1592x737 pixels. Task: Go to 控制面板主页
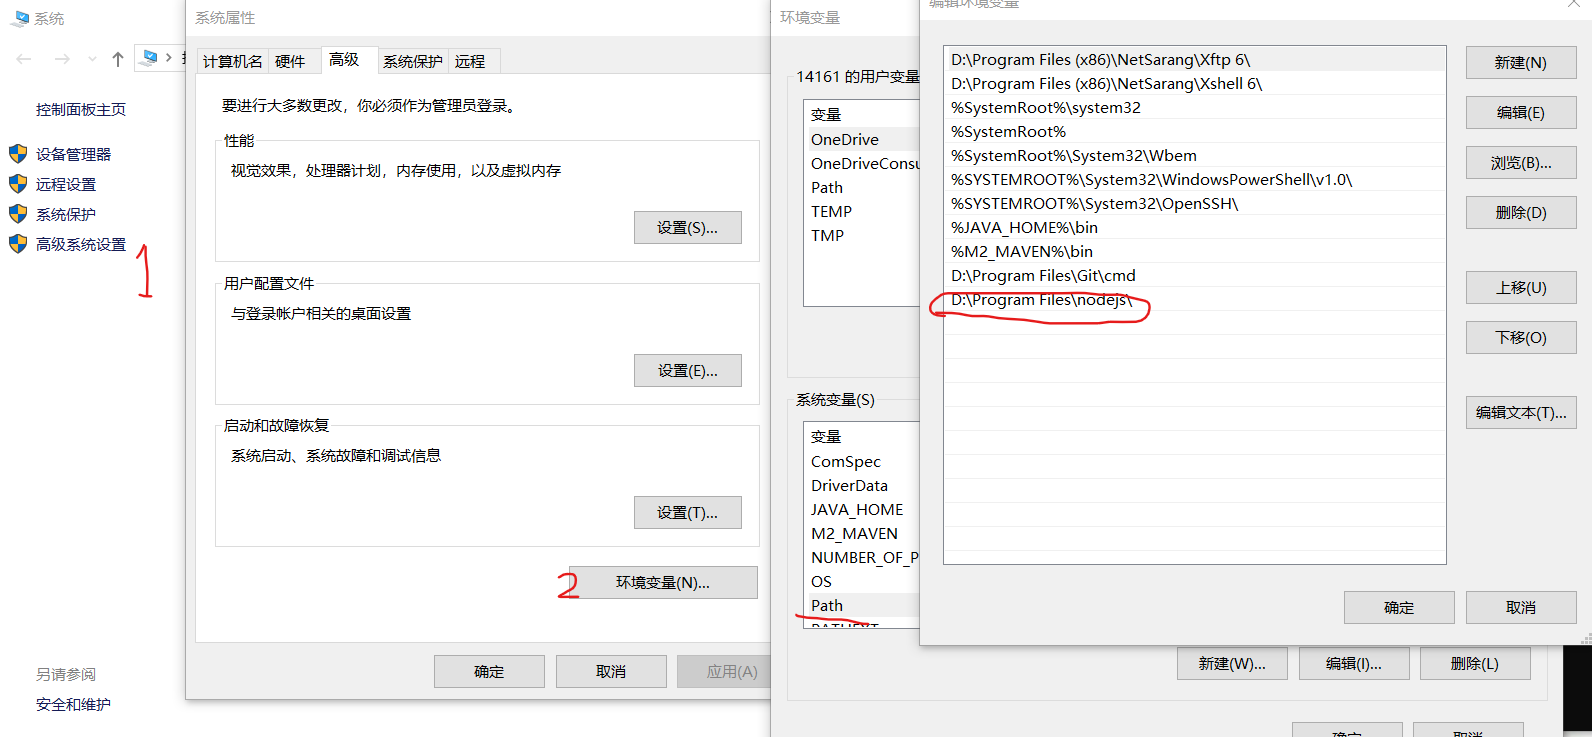81,109
